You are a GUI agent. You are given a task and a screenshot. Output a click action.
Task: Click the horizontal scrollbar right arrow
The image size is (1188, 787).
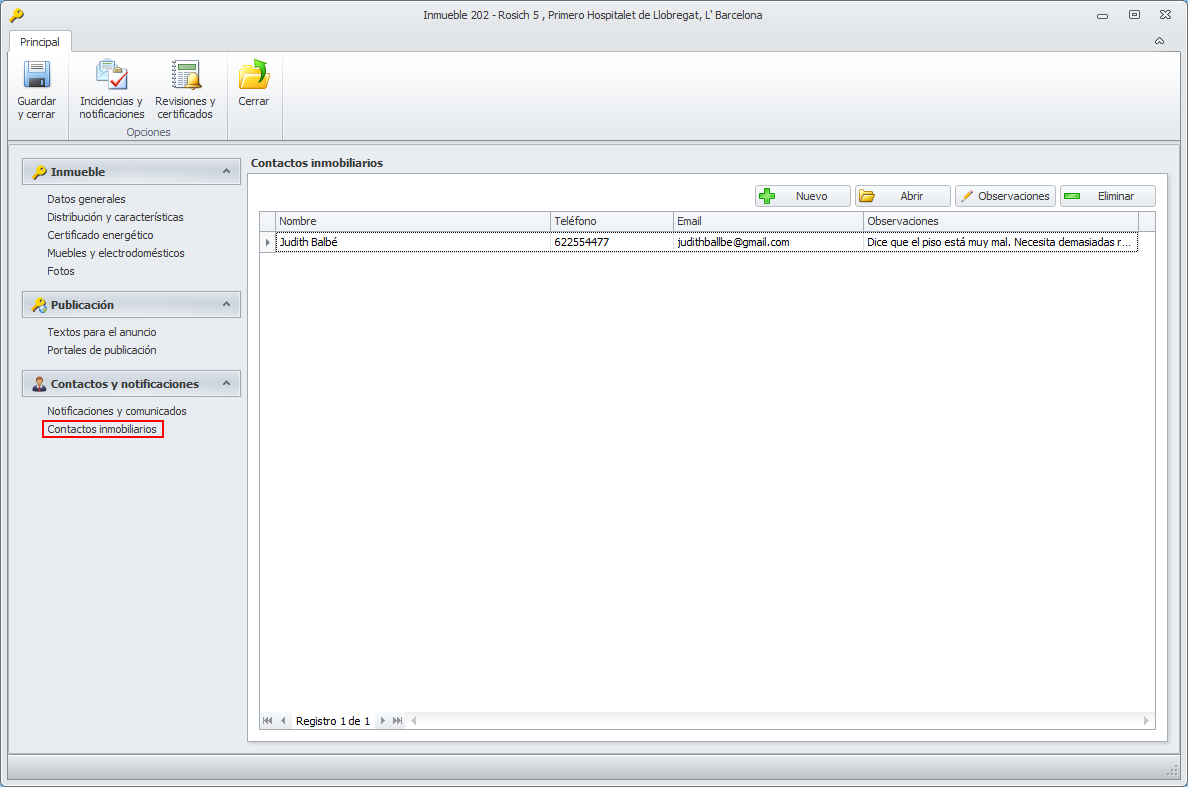coord(1146,721)
